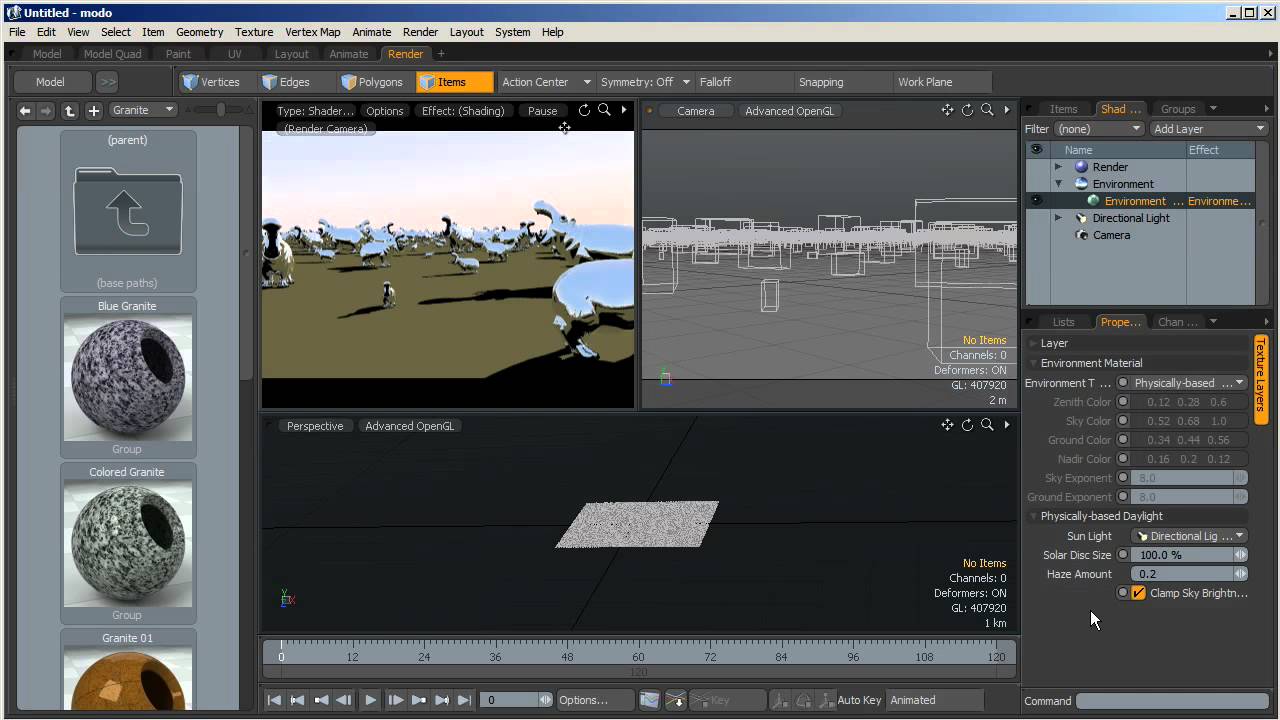
Task: Click frame 48 on the timeline
Action: (568, 657)
